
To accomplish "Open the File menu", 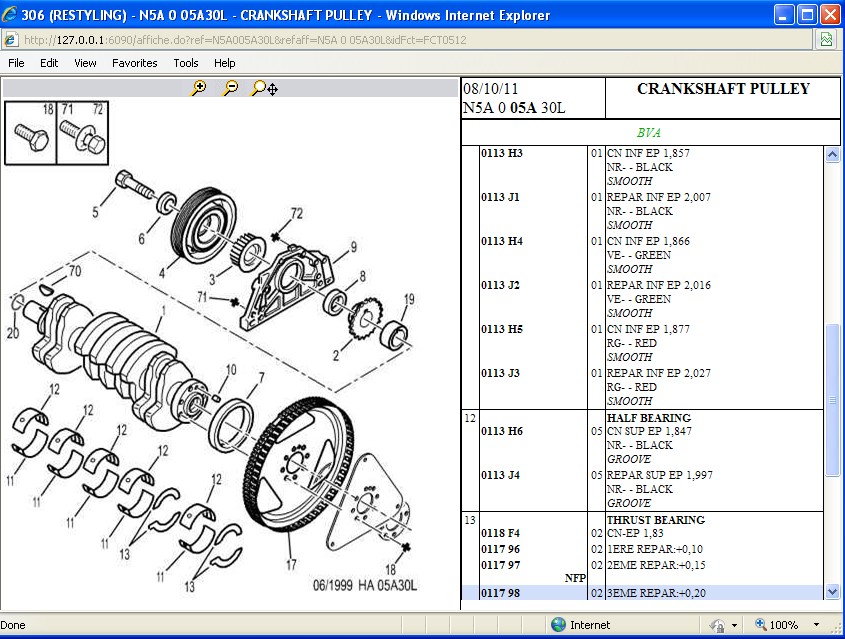I will 16,63.
